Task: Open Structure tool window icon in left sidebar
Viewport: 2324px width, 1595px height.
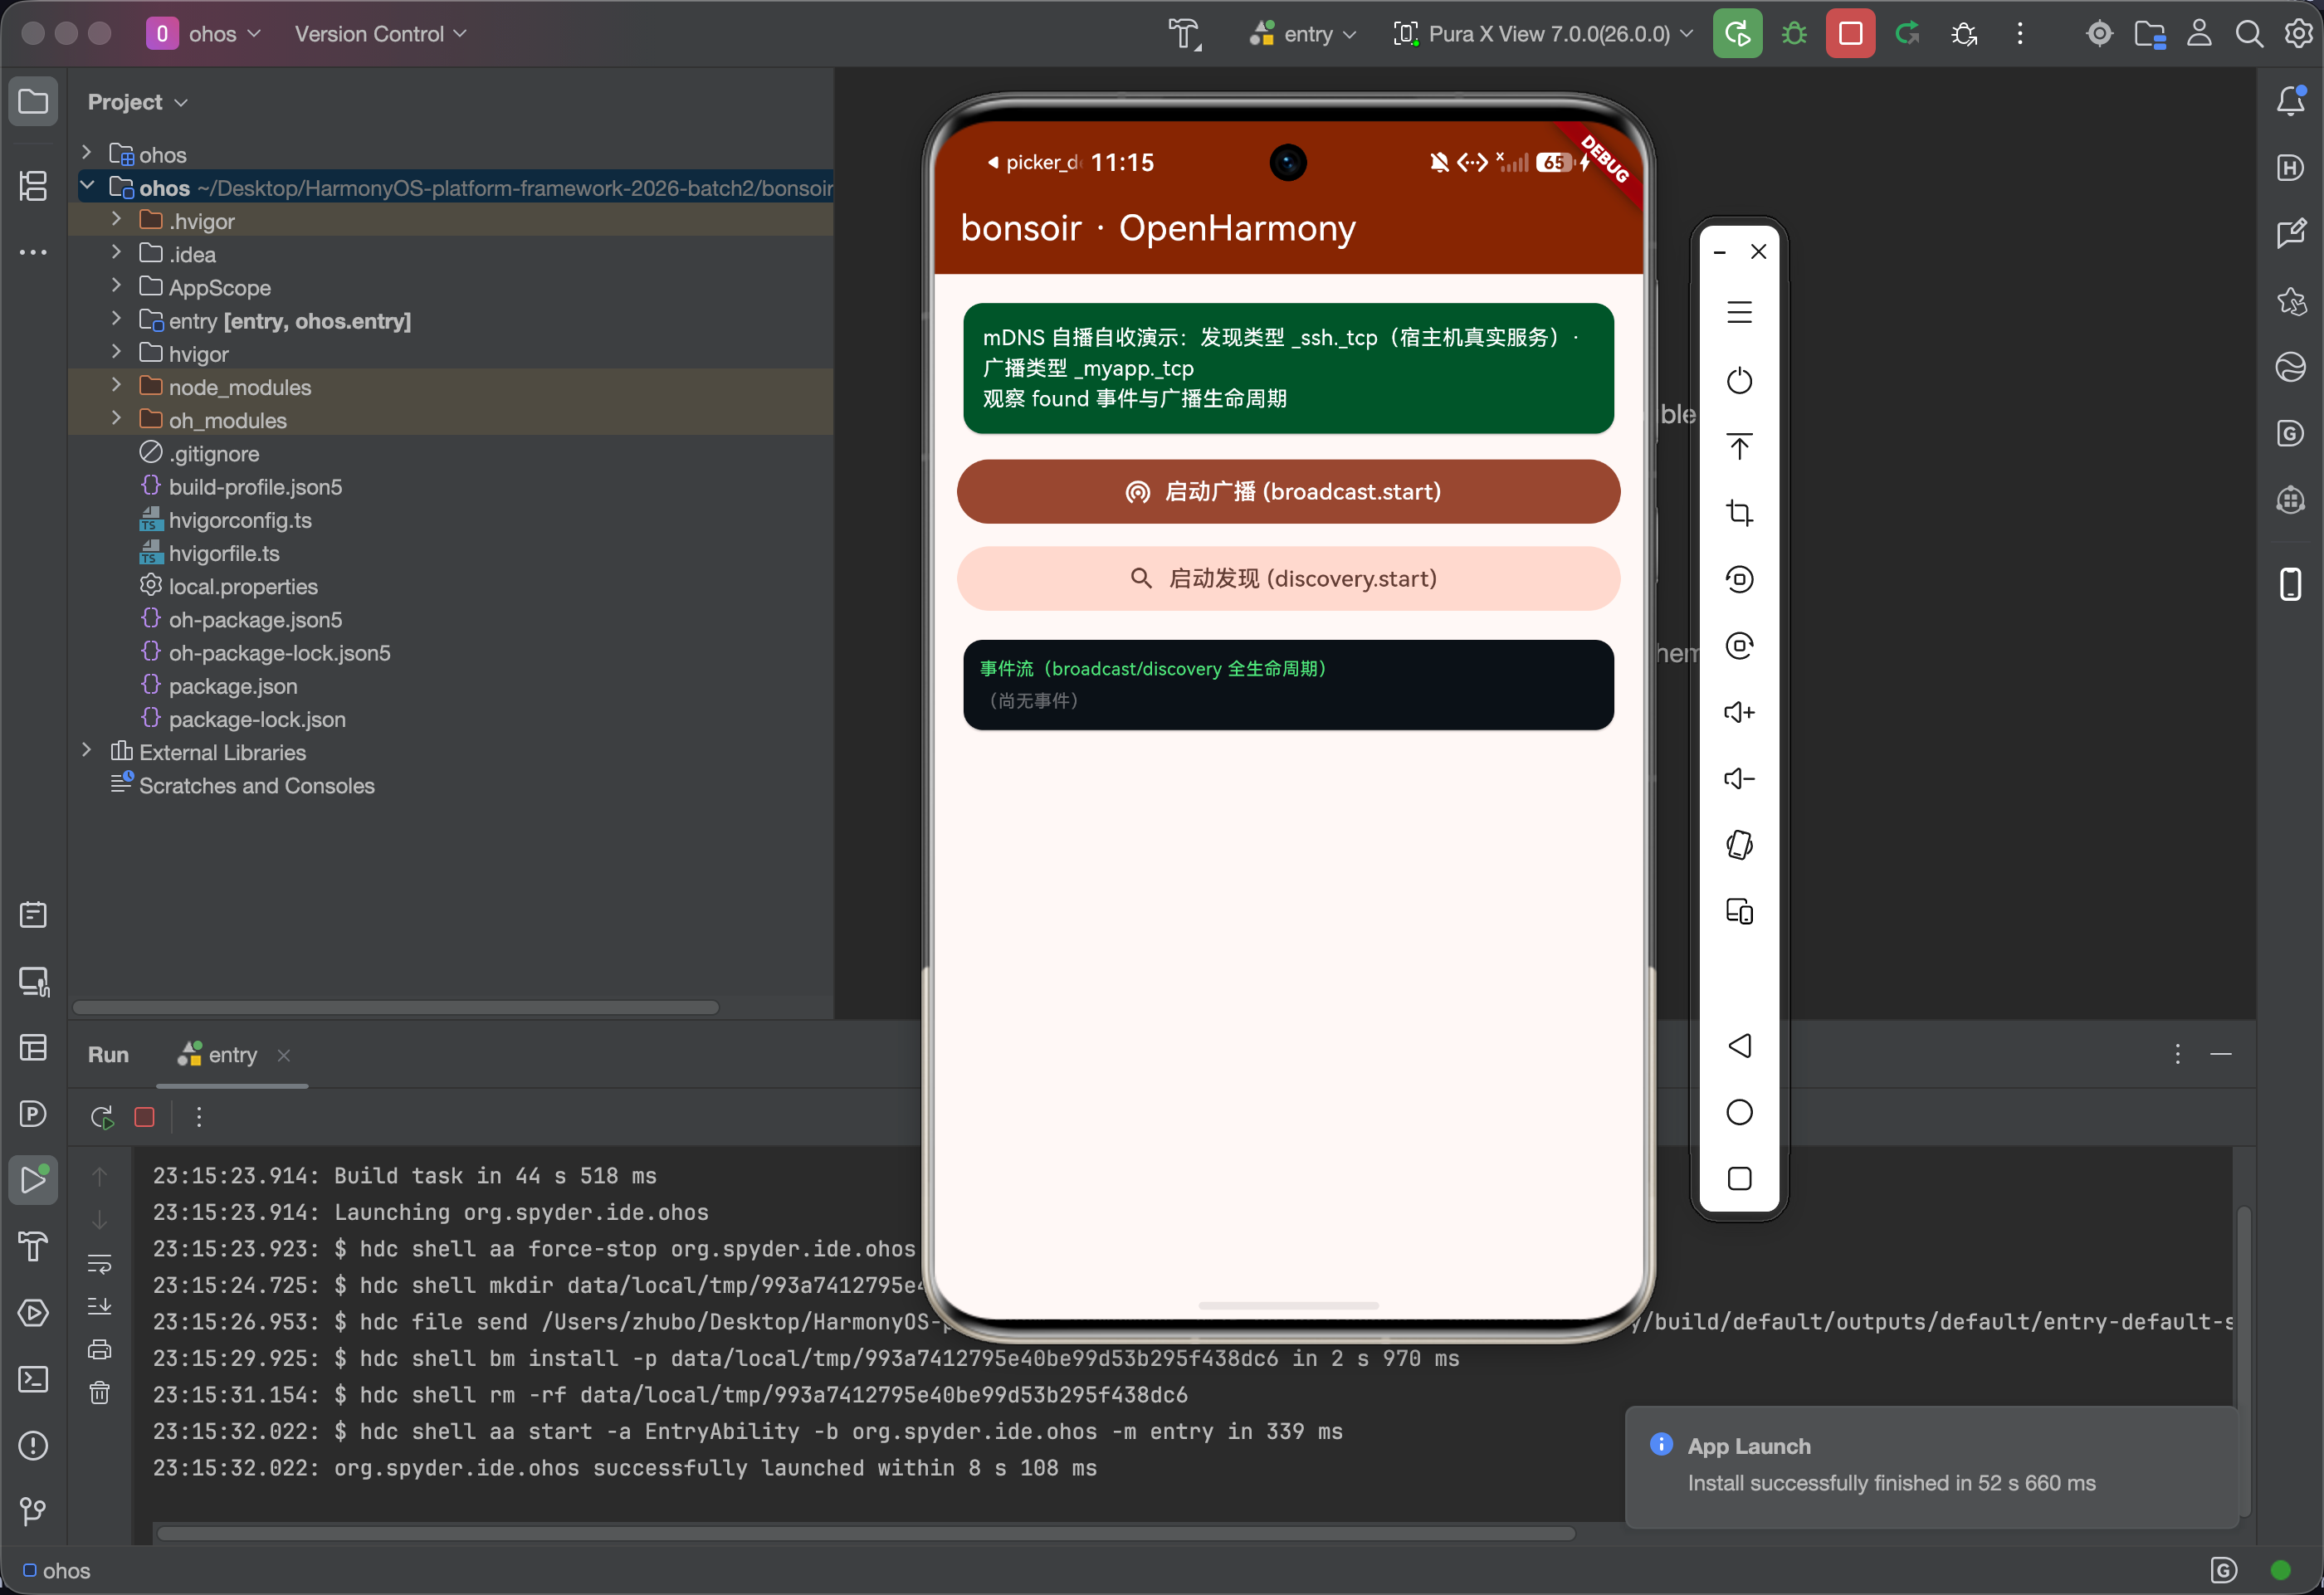Action: [33, 185]
